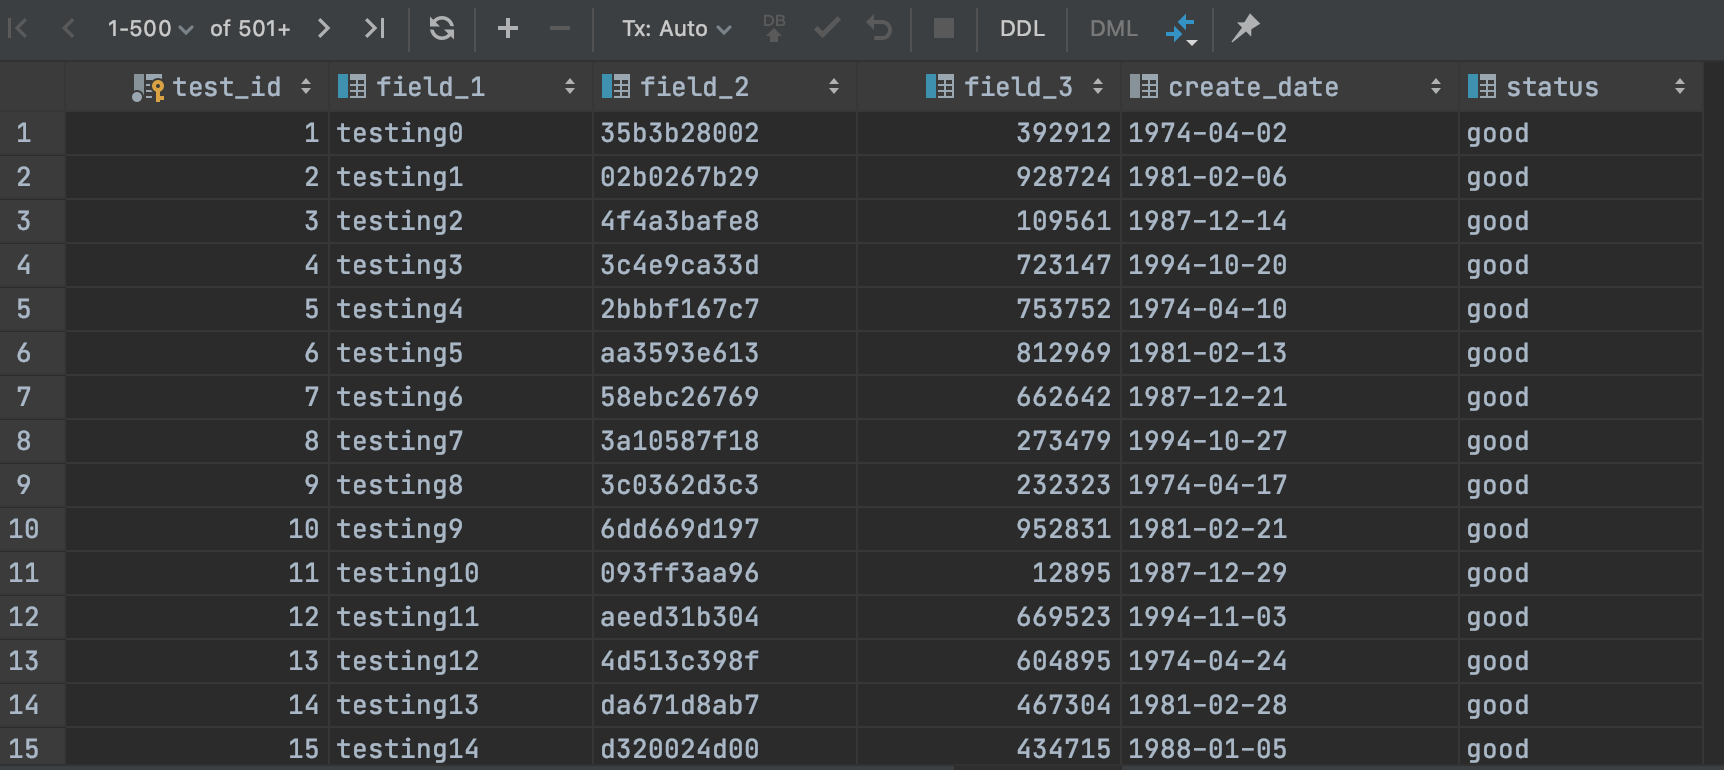Select row number 8 header
This screenshot has height=770, width=1724.
pos(32,441)
